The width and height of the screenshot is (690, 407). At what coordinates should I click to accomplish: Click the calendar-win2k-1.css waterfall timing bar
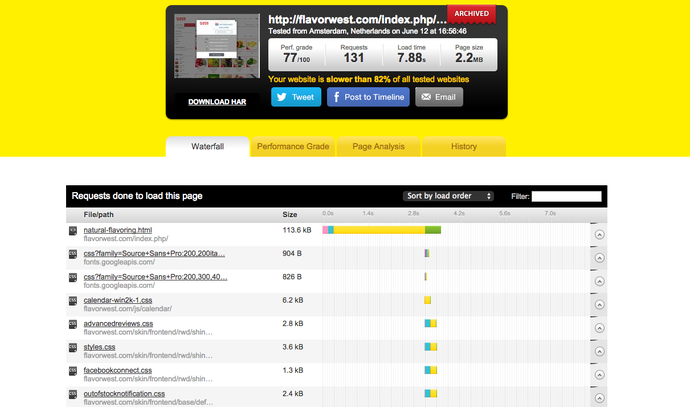coord(427,300)
